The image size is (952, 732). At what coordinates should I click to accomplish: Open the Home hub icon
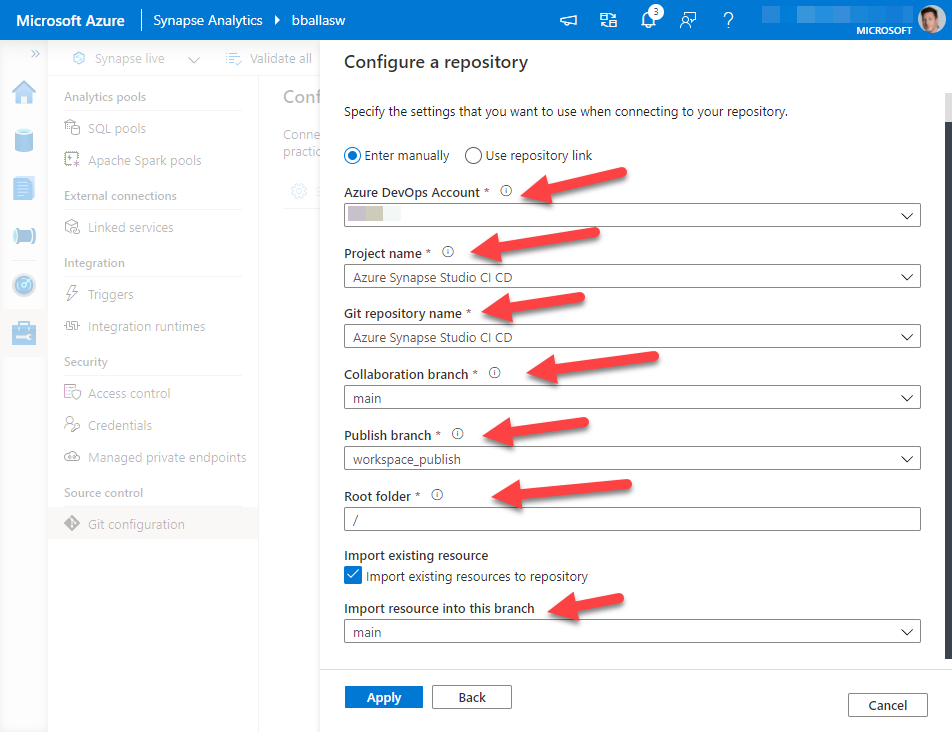(24, 92)
